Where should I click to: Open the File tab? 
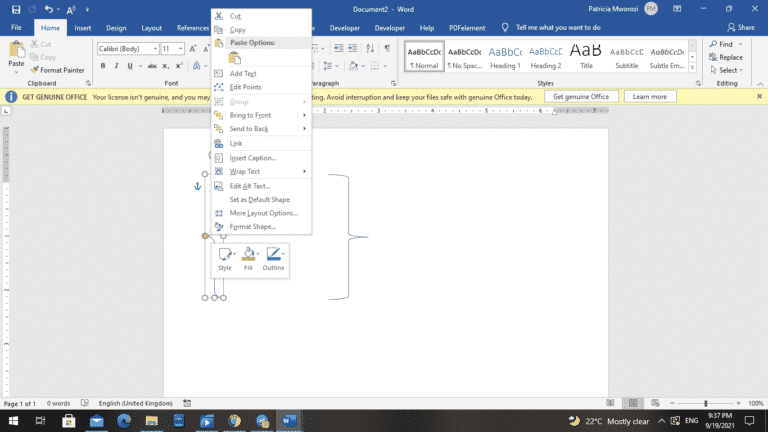(x=16, y=28)
